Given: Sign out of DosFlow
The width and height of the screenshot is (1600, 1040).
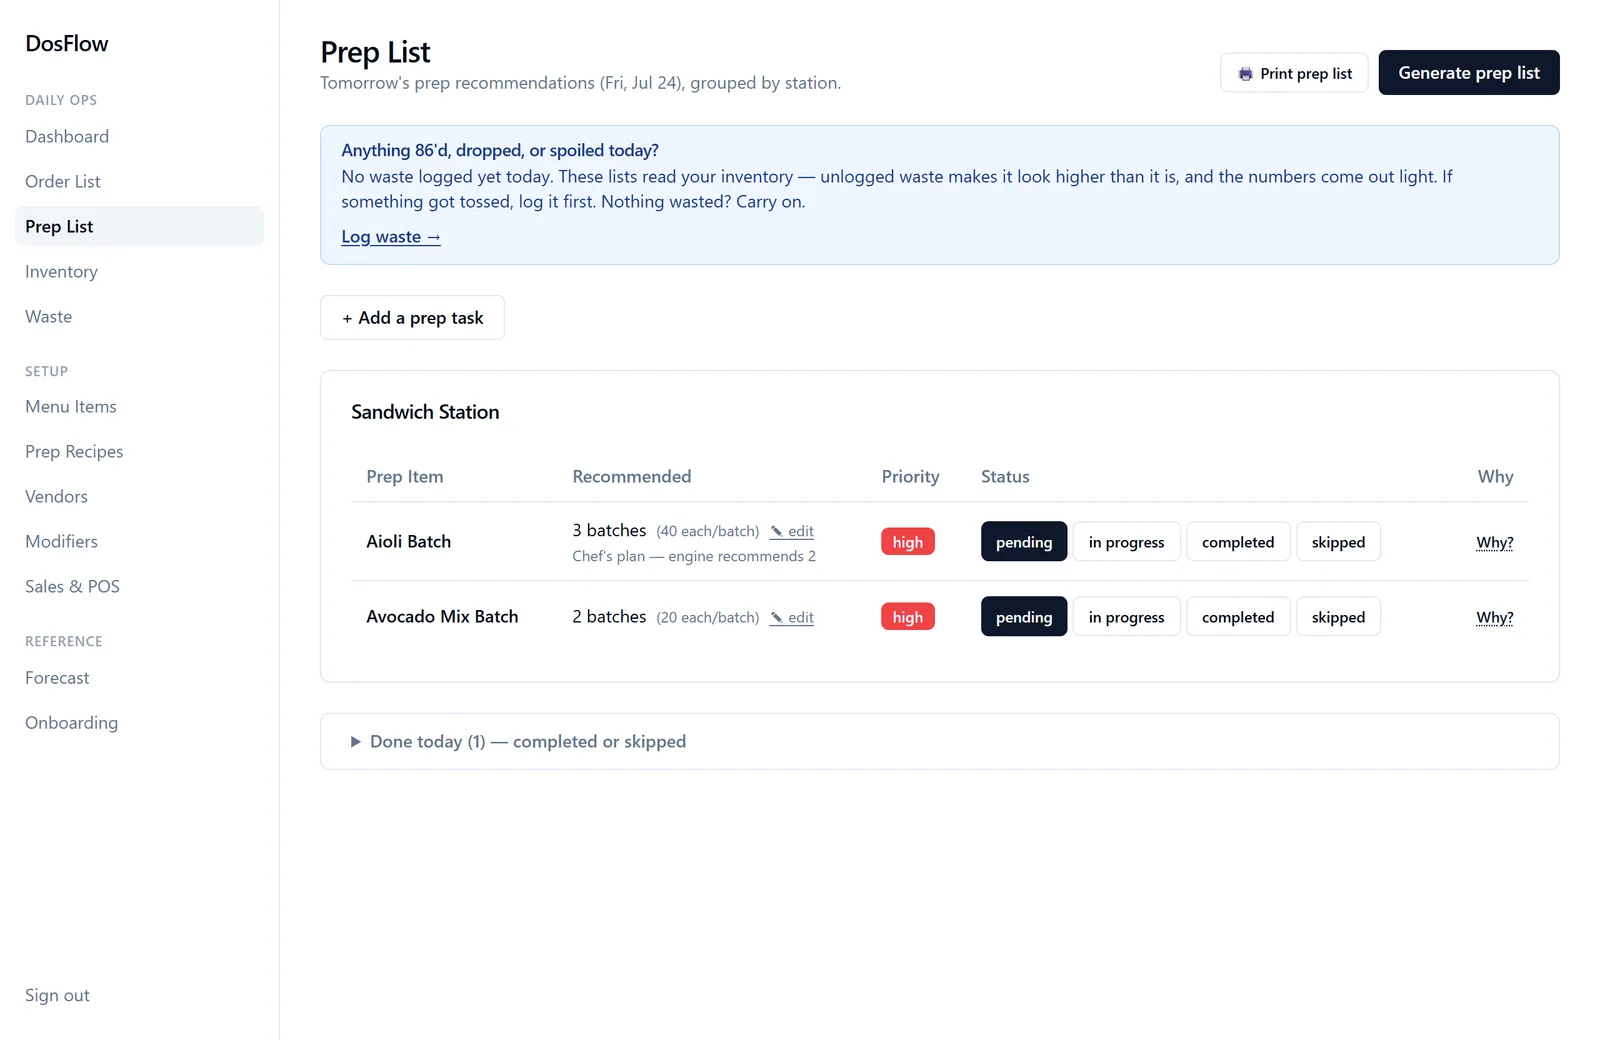Looking at the screenshot, I should 57,996.
